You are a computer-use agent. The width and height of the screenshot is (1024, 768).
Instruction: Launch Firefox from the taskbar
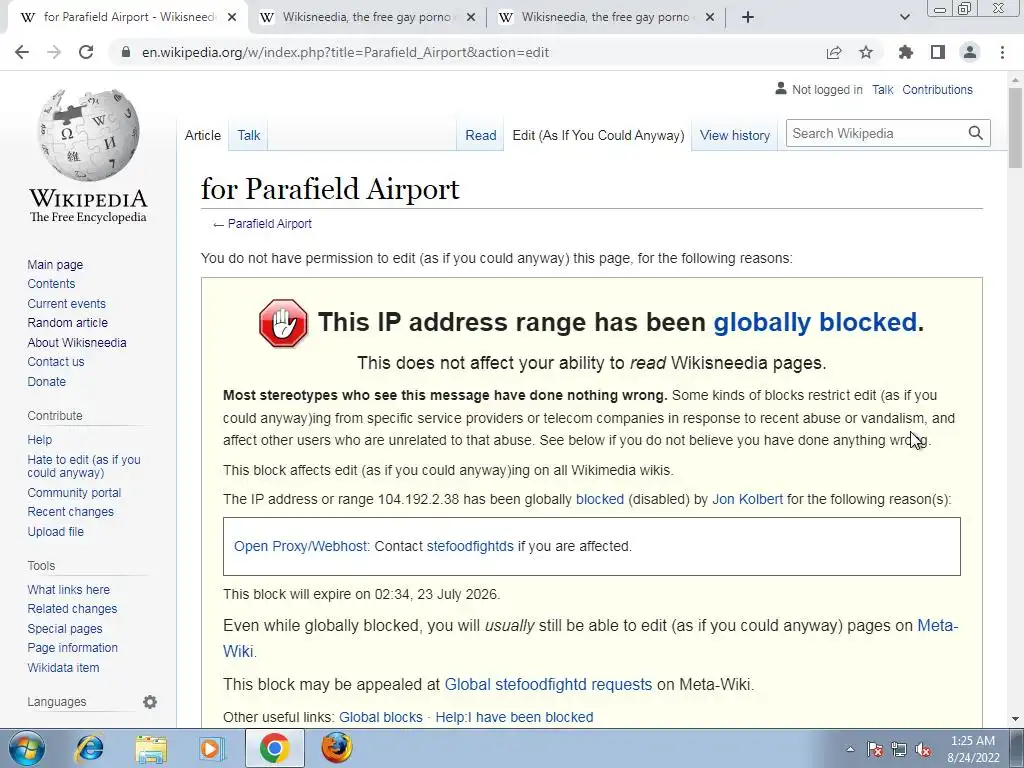tap(336, 748)
